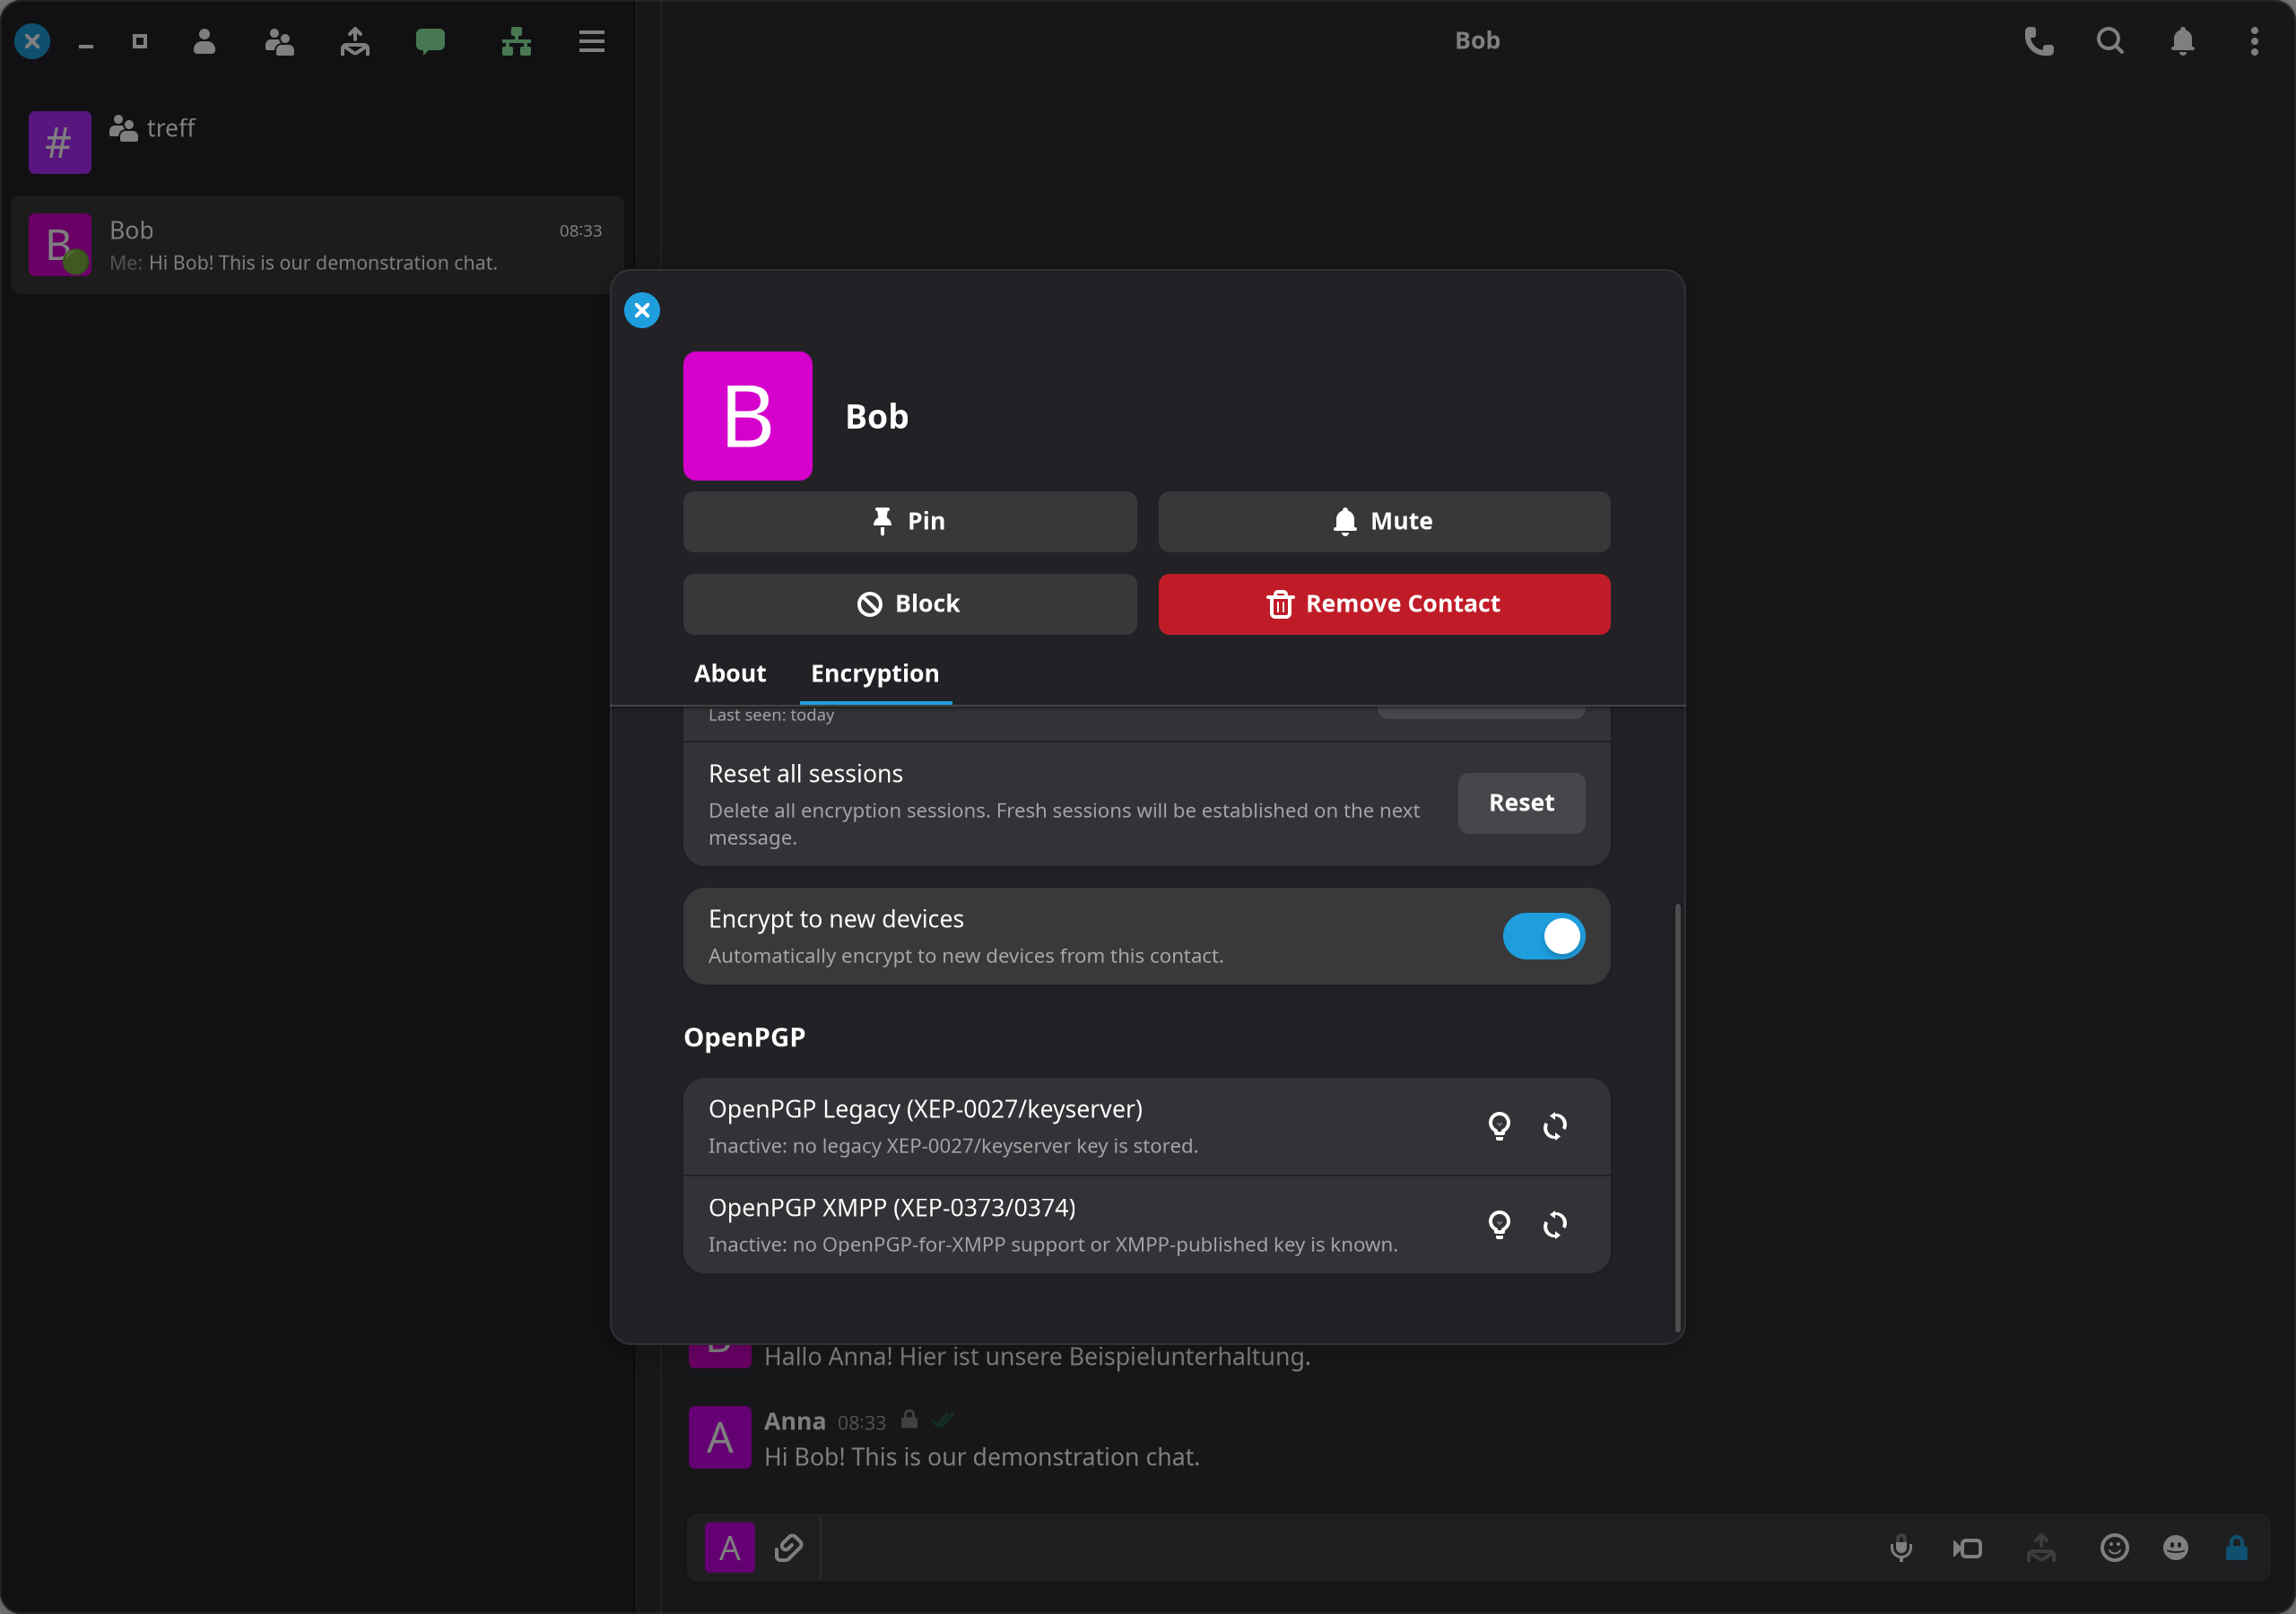Click the blue lock encryption icon

(x=2237, y=1548)
